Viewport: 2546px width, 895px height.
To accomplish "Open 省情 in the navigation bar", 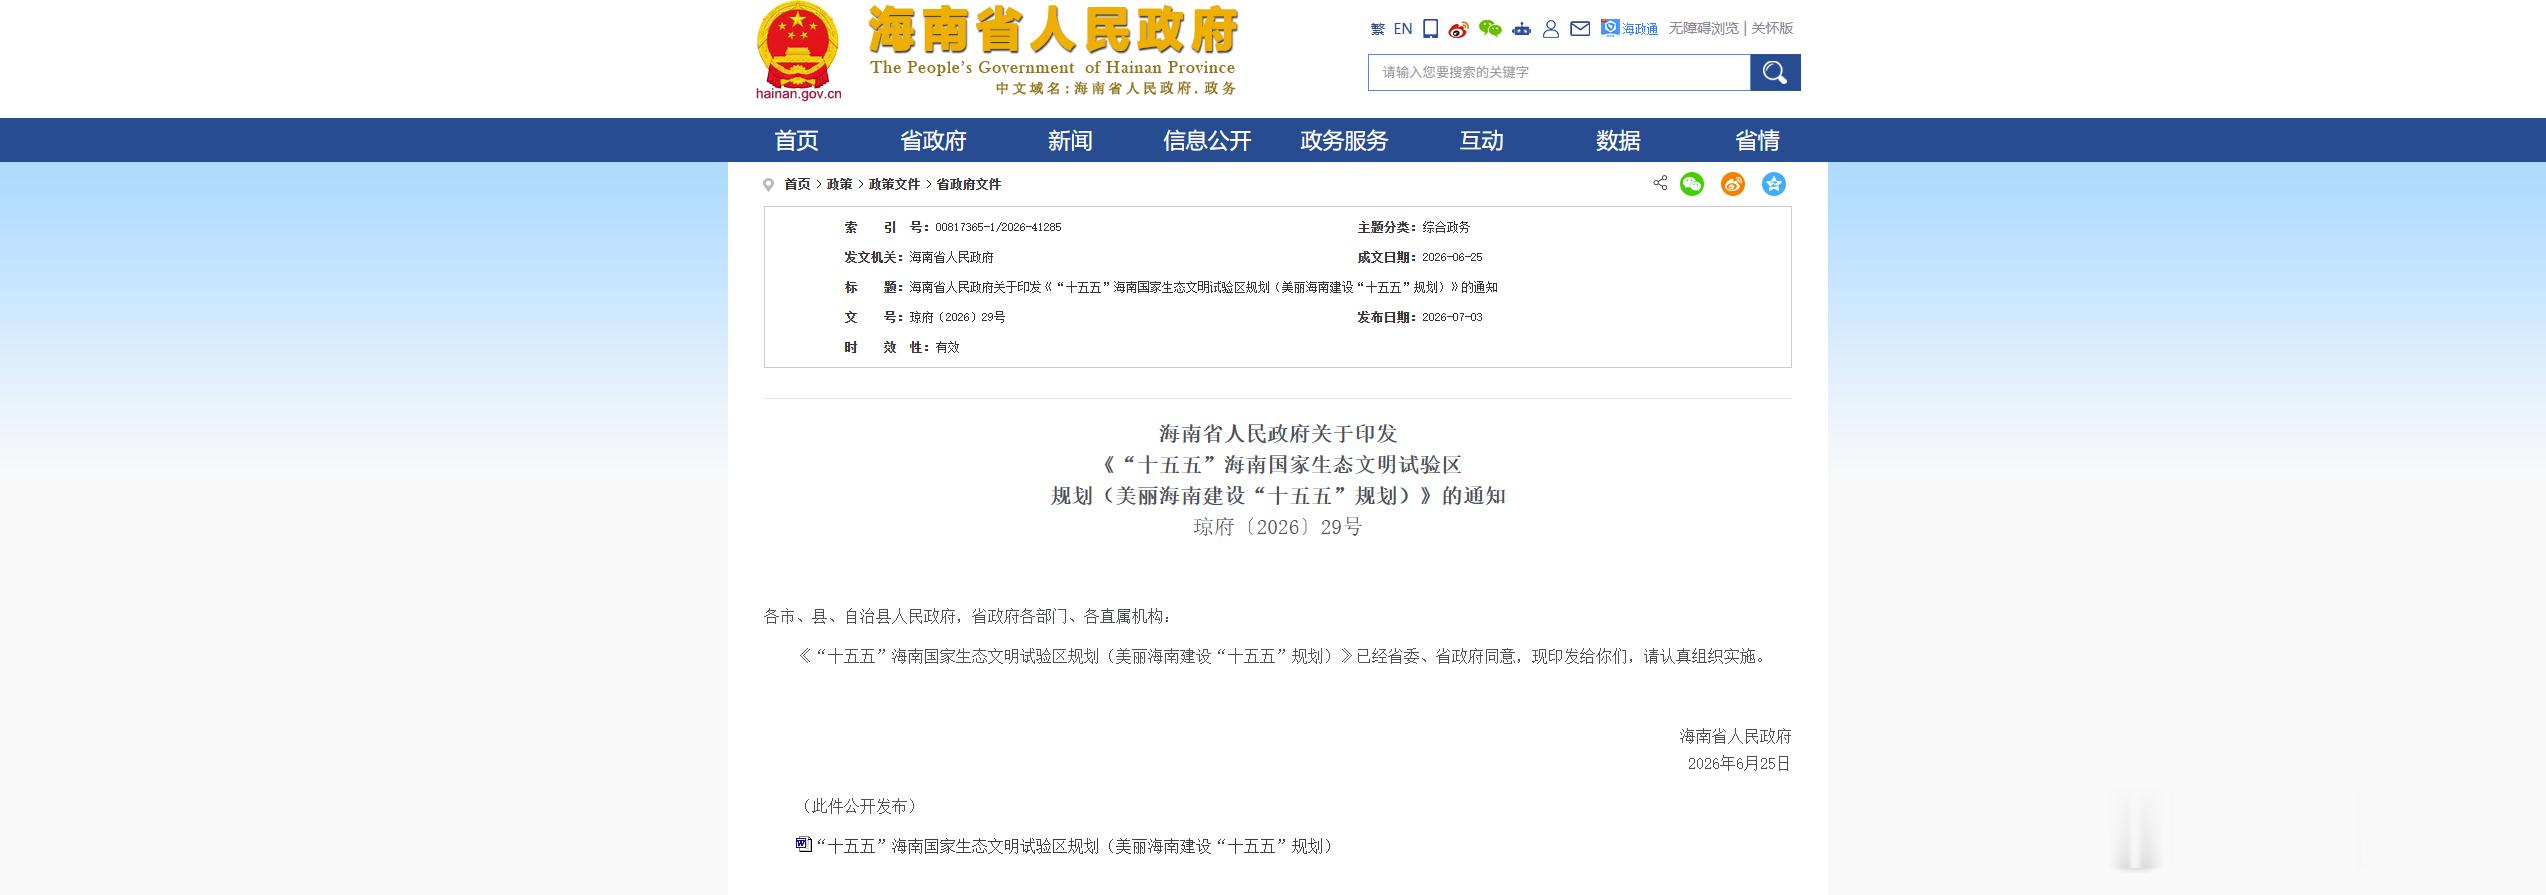I will pos(1757,140).
